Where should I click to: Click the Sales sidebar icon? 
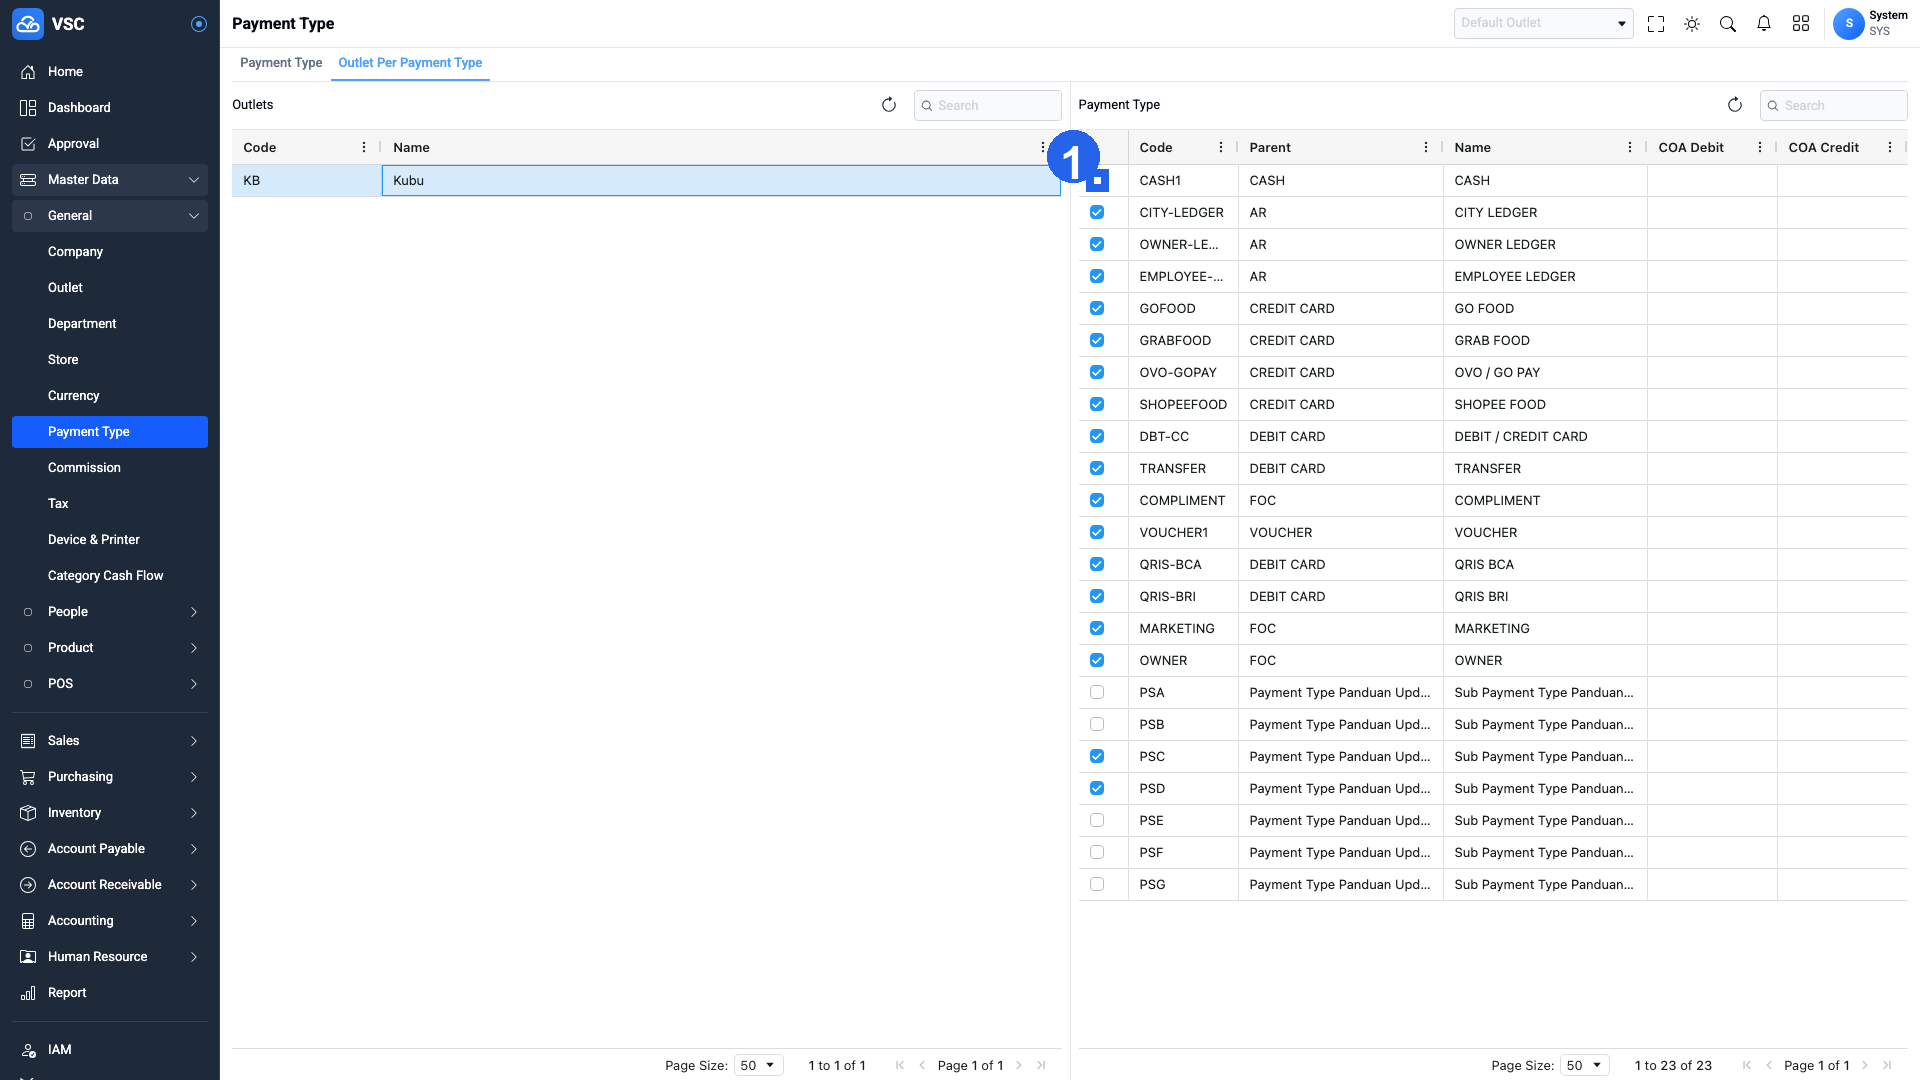click(x=28, y=741)
